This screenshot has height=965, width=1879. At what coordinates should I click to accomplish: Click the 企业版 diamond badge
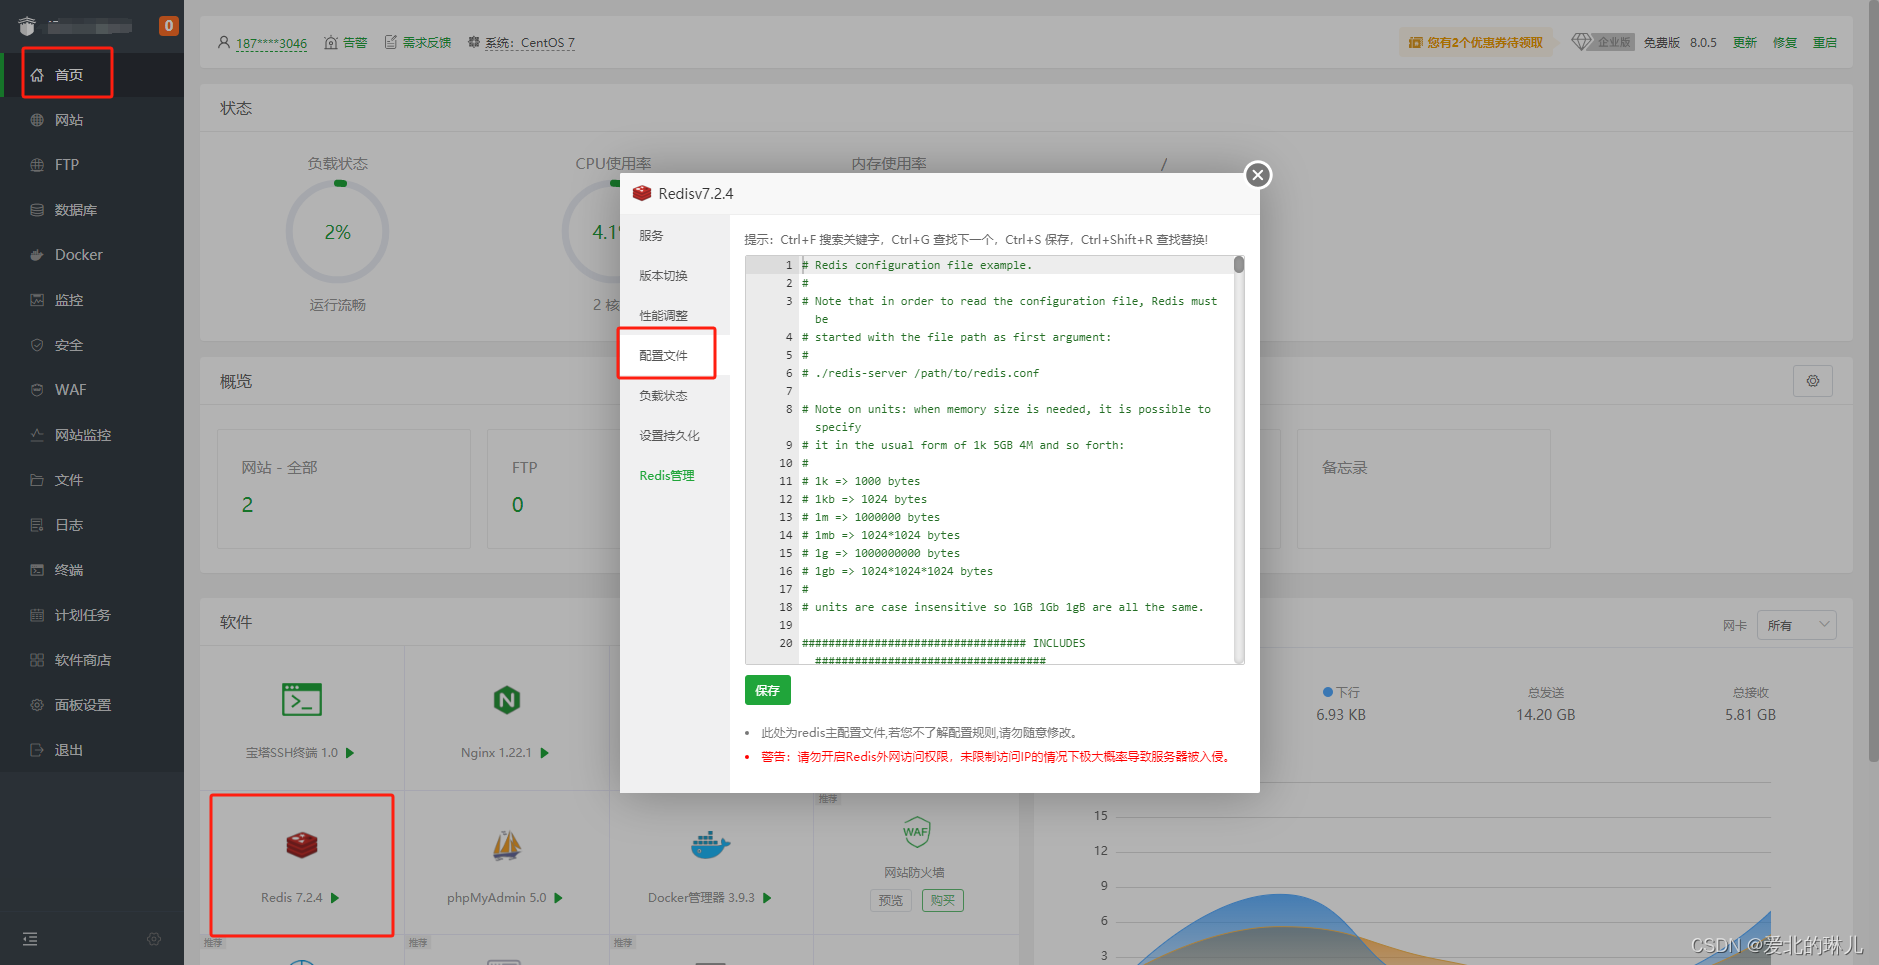(1602, 42)
